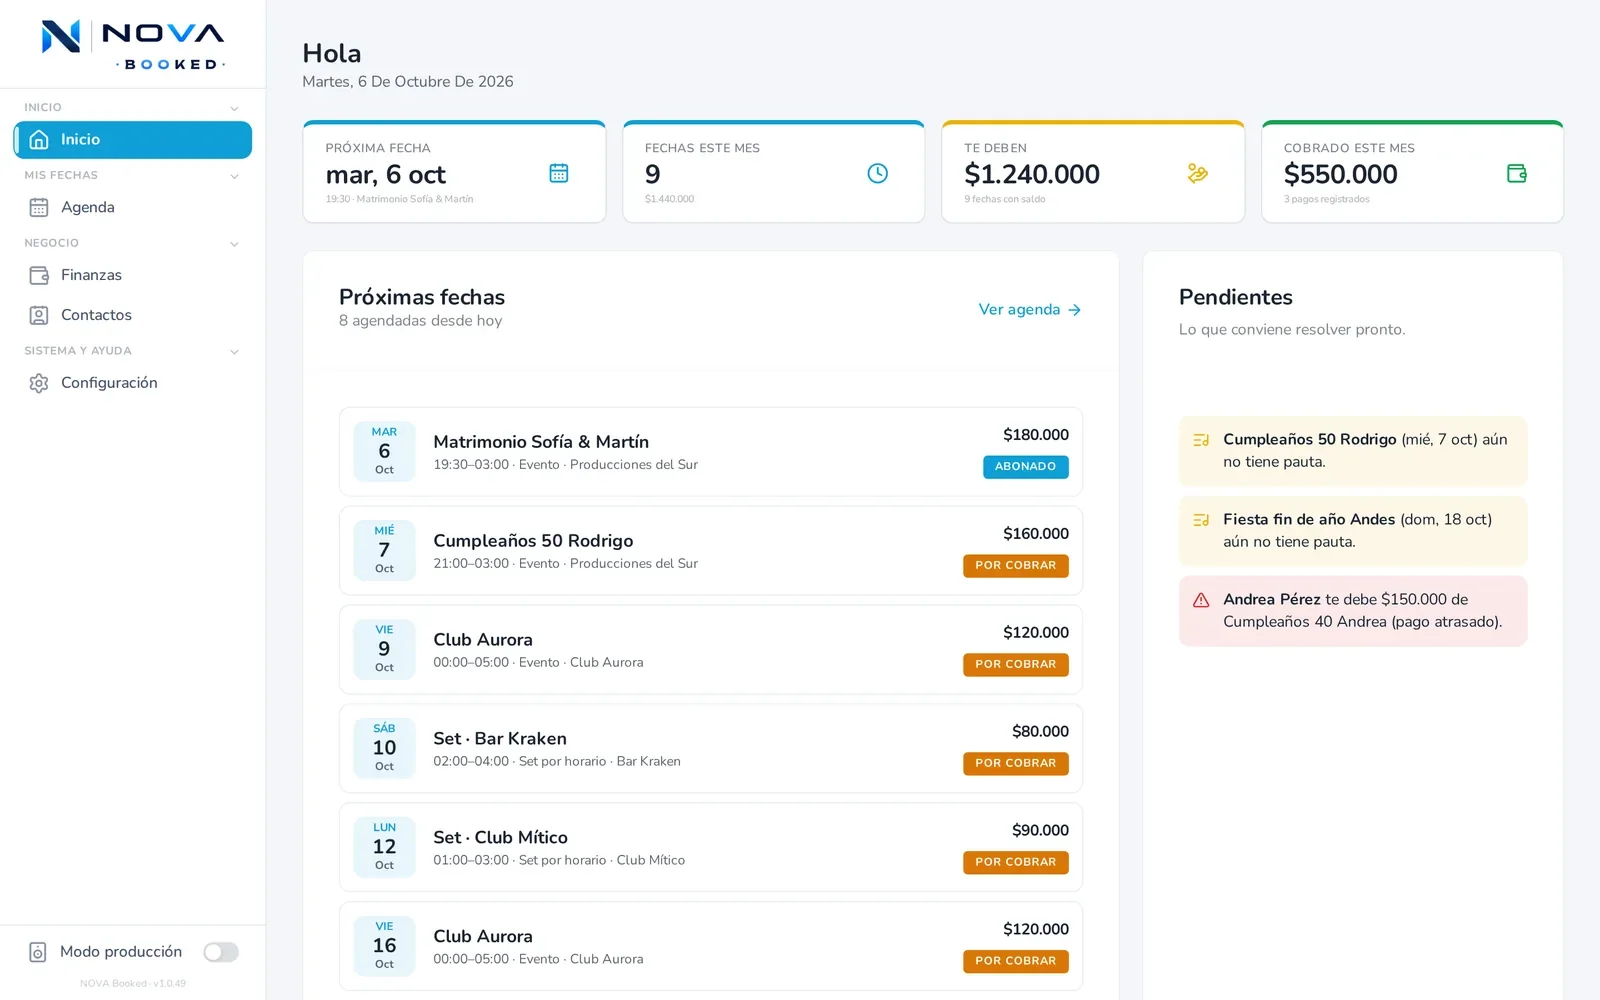Click the NOVA Booked logo

tap(133, 45)
